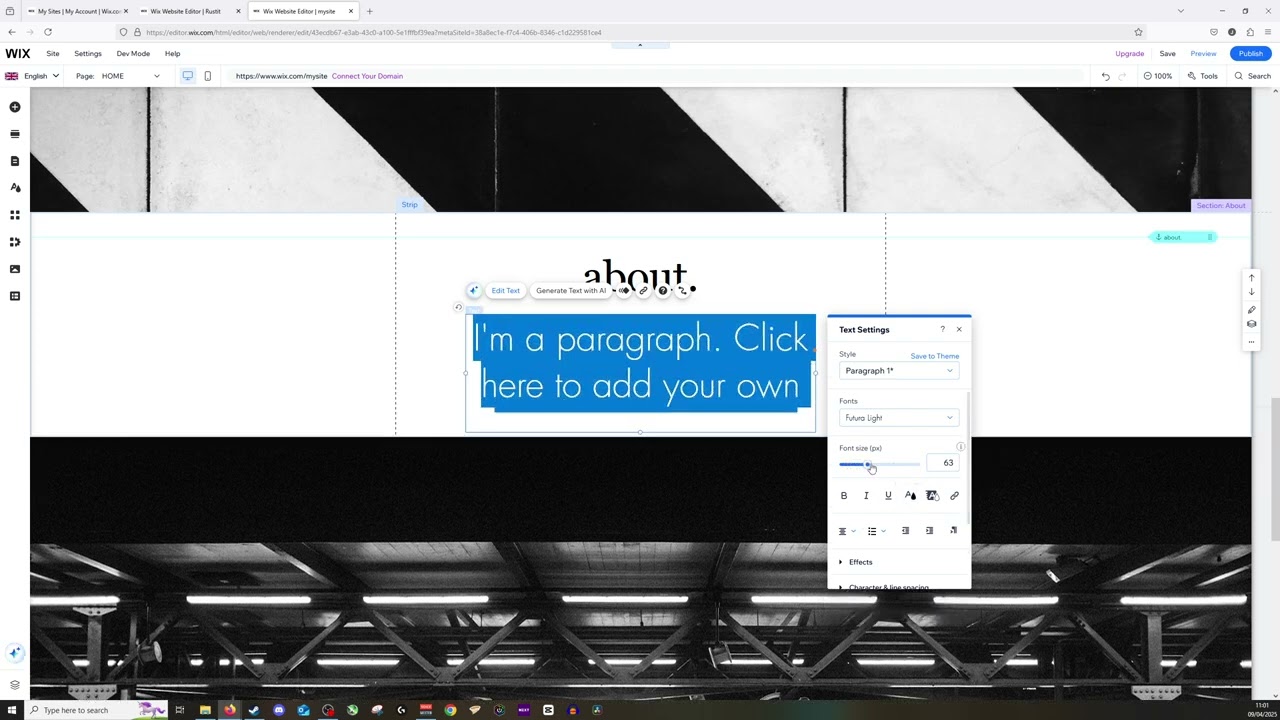Open the Help menu
This screenshot has width=1280, height=720.
(x=172, y=54)
